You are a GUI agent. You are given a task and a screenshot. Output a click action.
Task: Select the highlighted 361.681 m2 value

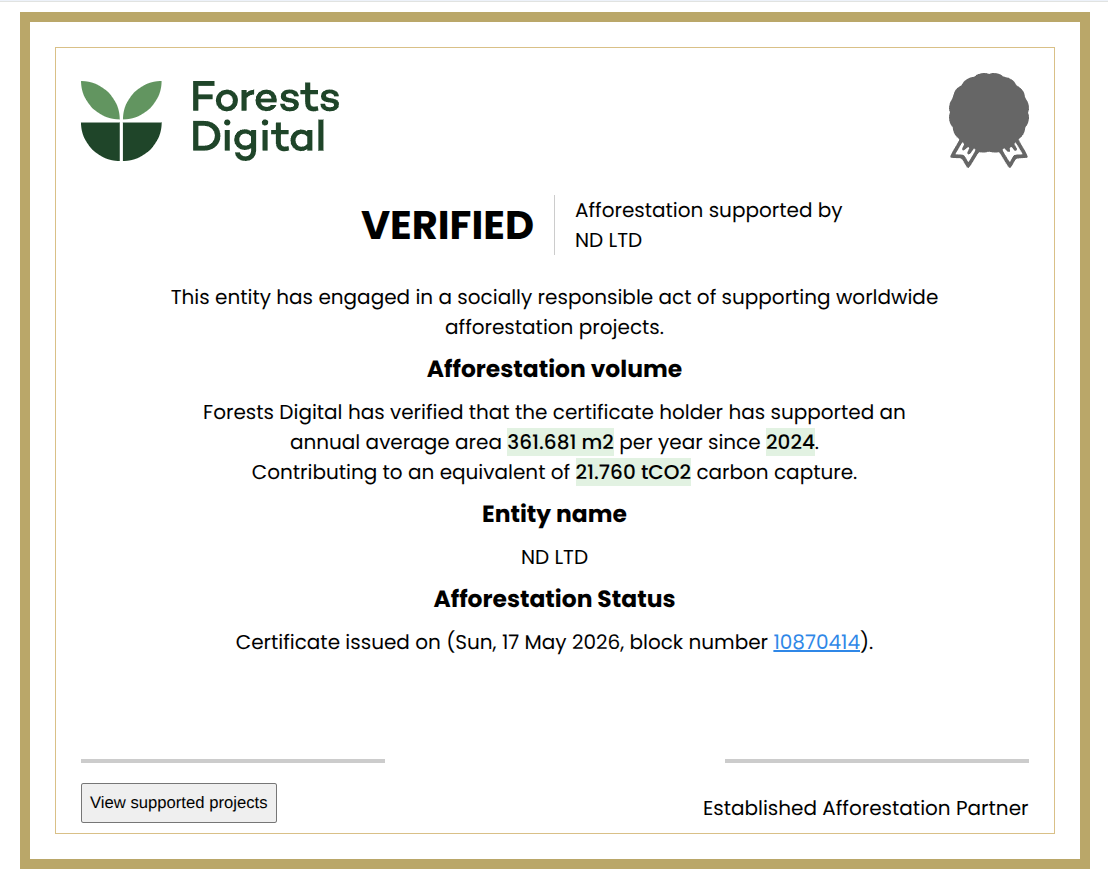[x=560, y=442]
